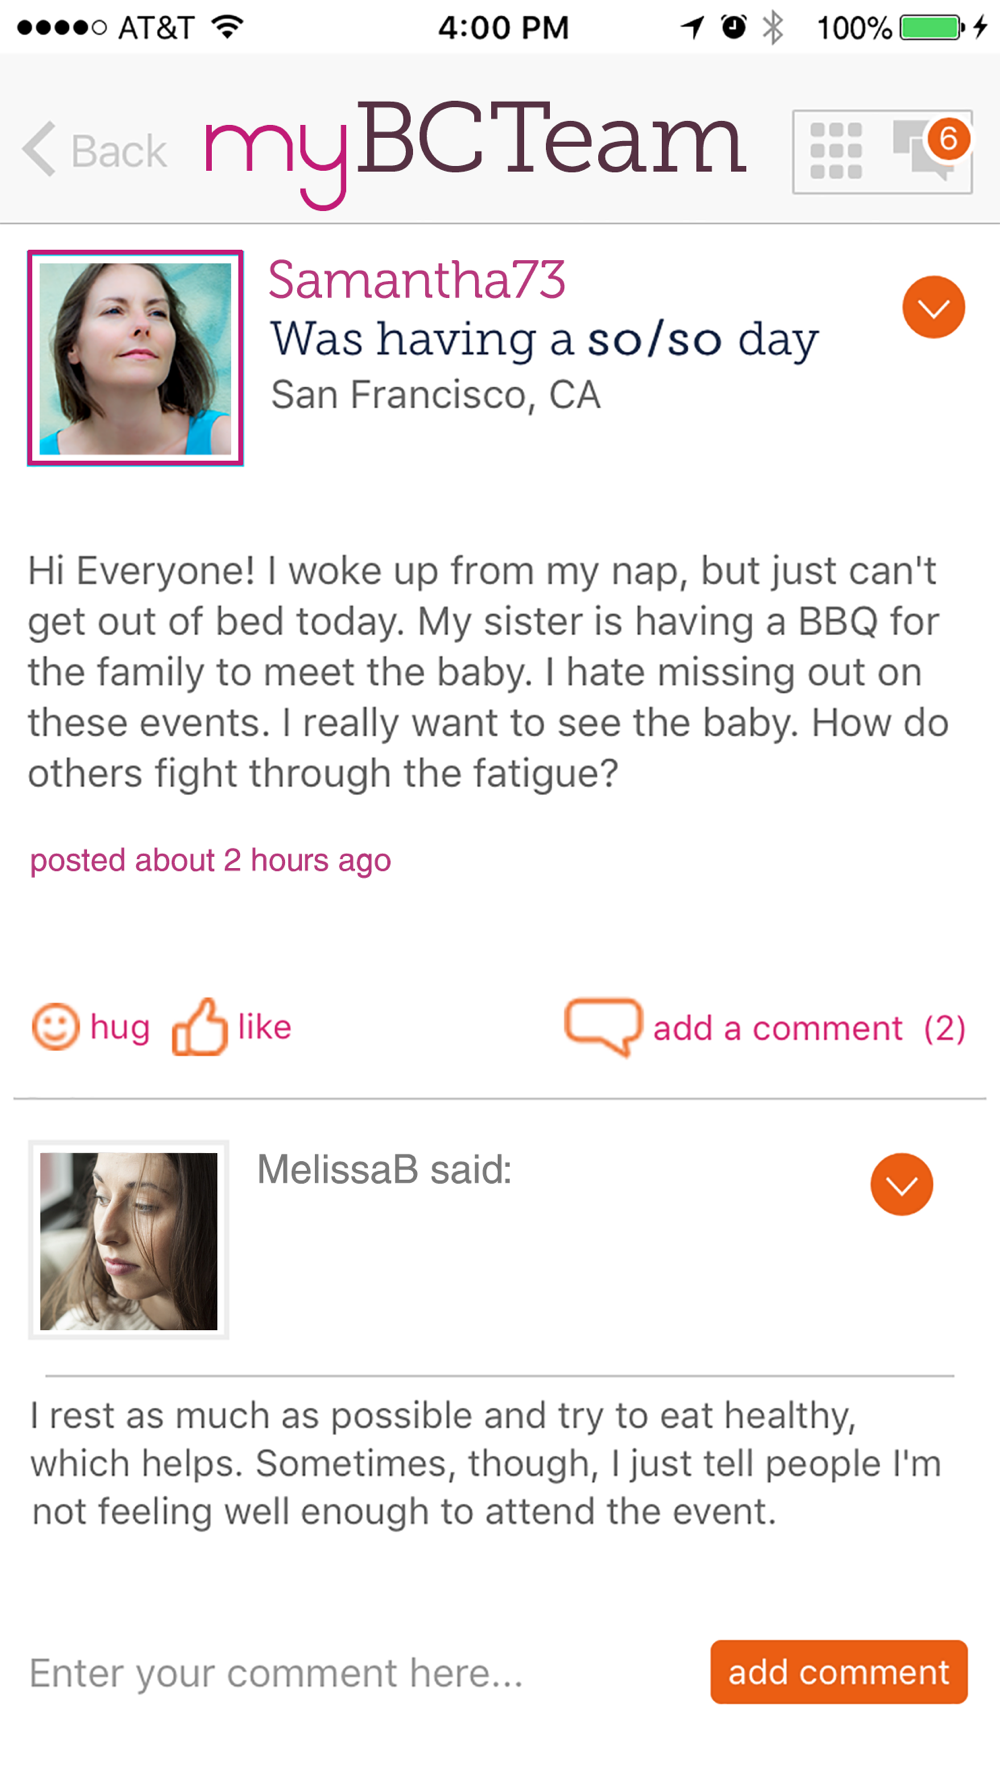This screenshot has width=1000, height=1778.
Task: Open the Samantha73 username link
Action: pos(417,280)
